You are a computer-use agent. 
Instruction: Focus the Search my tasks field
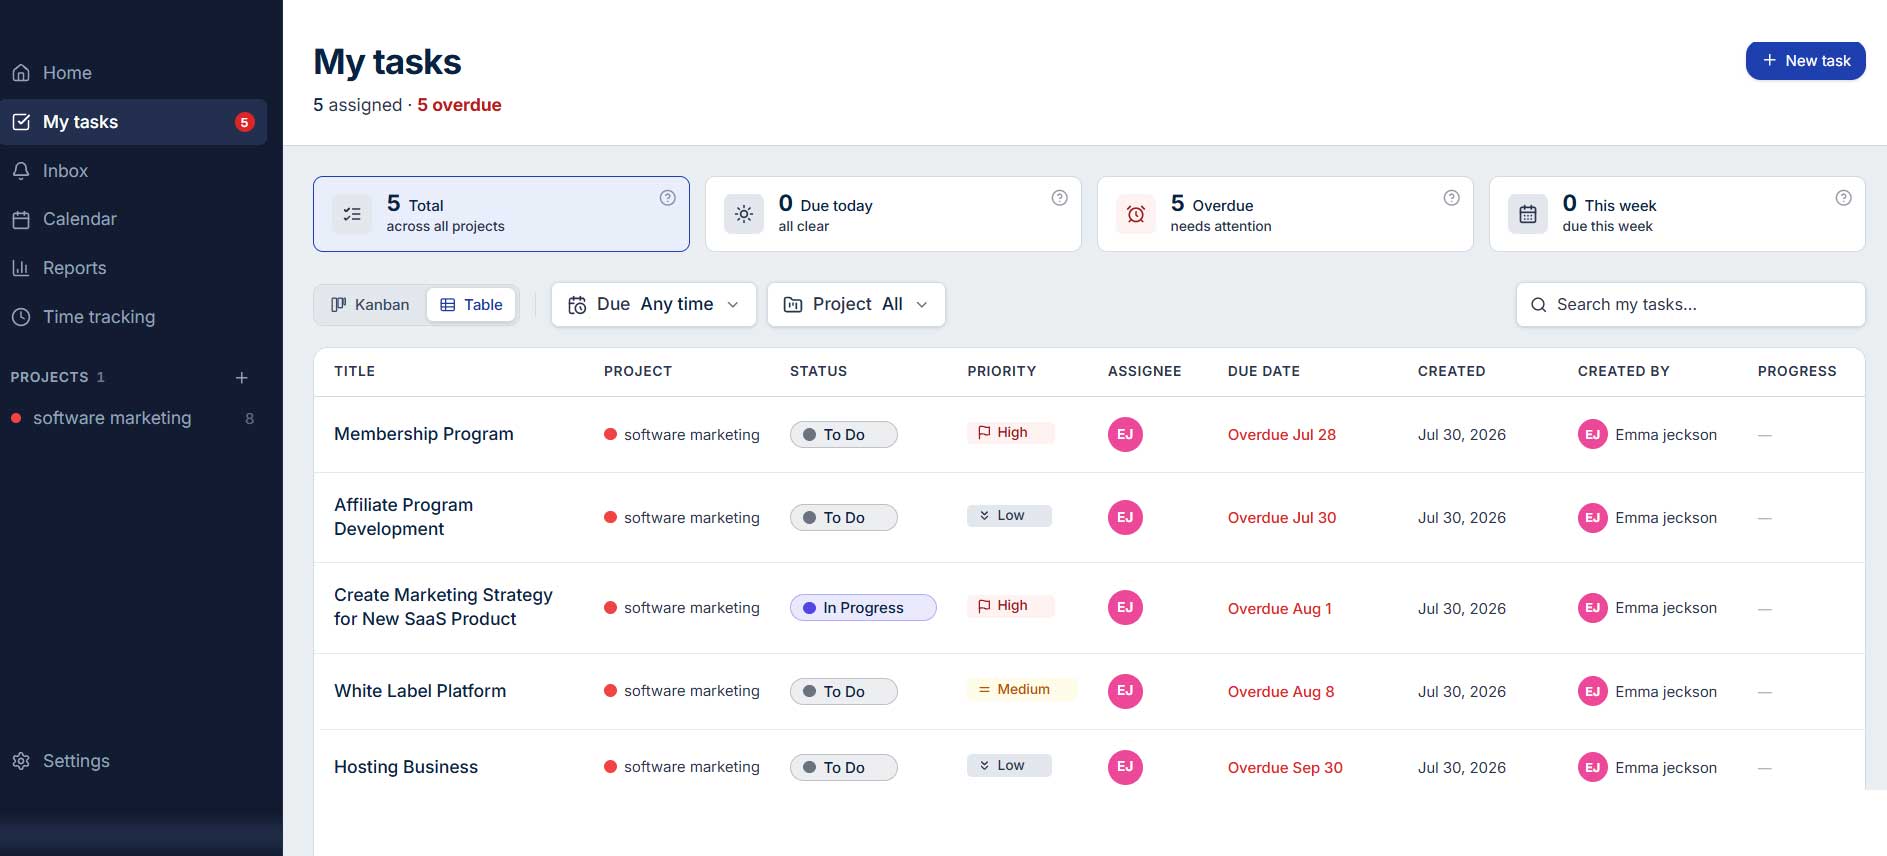coord(1690,305)
